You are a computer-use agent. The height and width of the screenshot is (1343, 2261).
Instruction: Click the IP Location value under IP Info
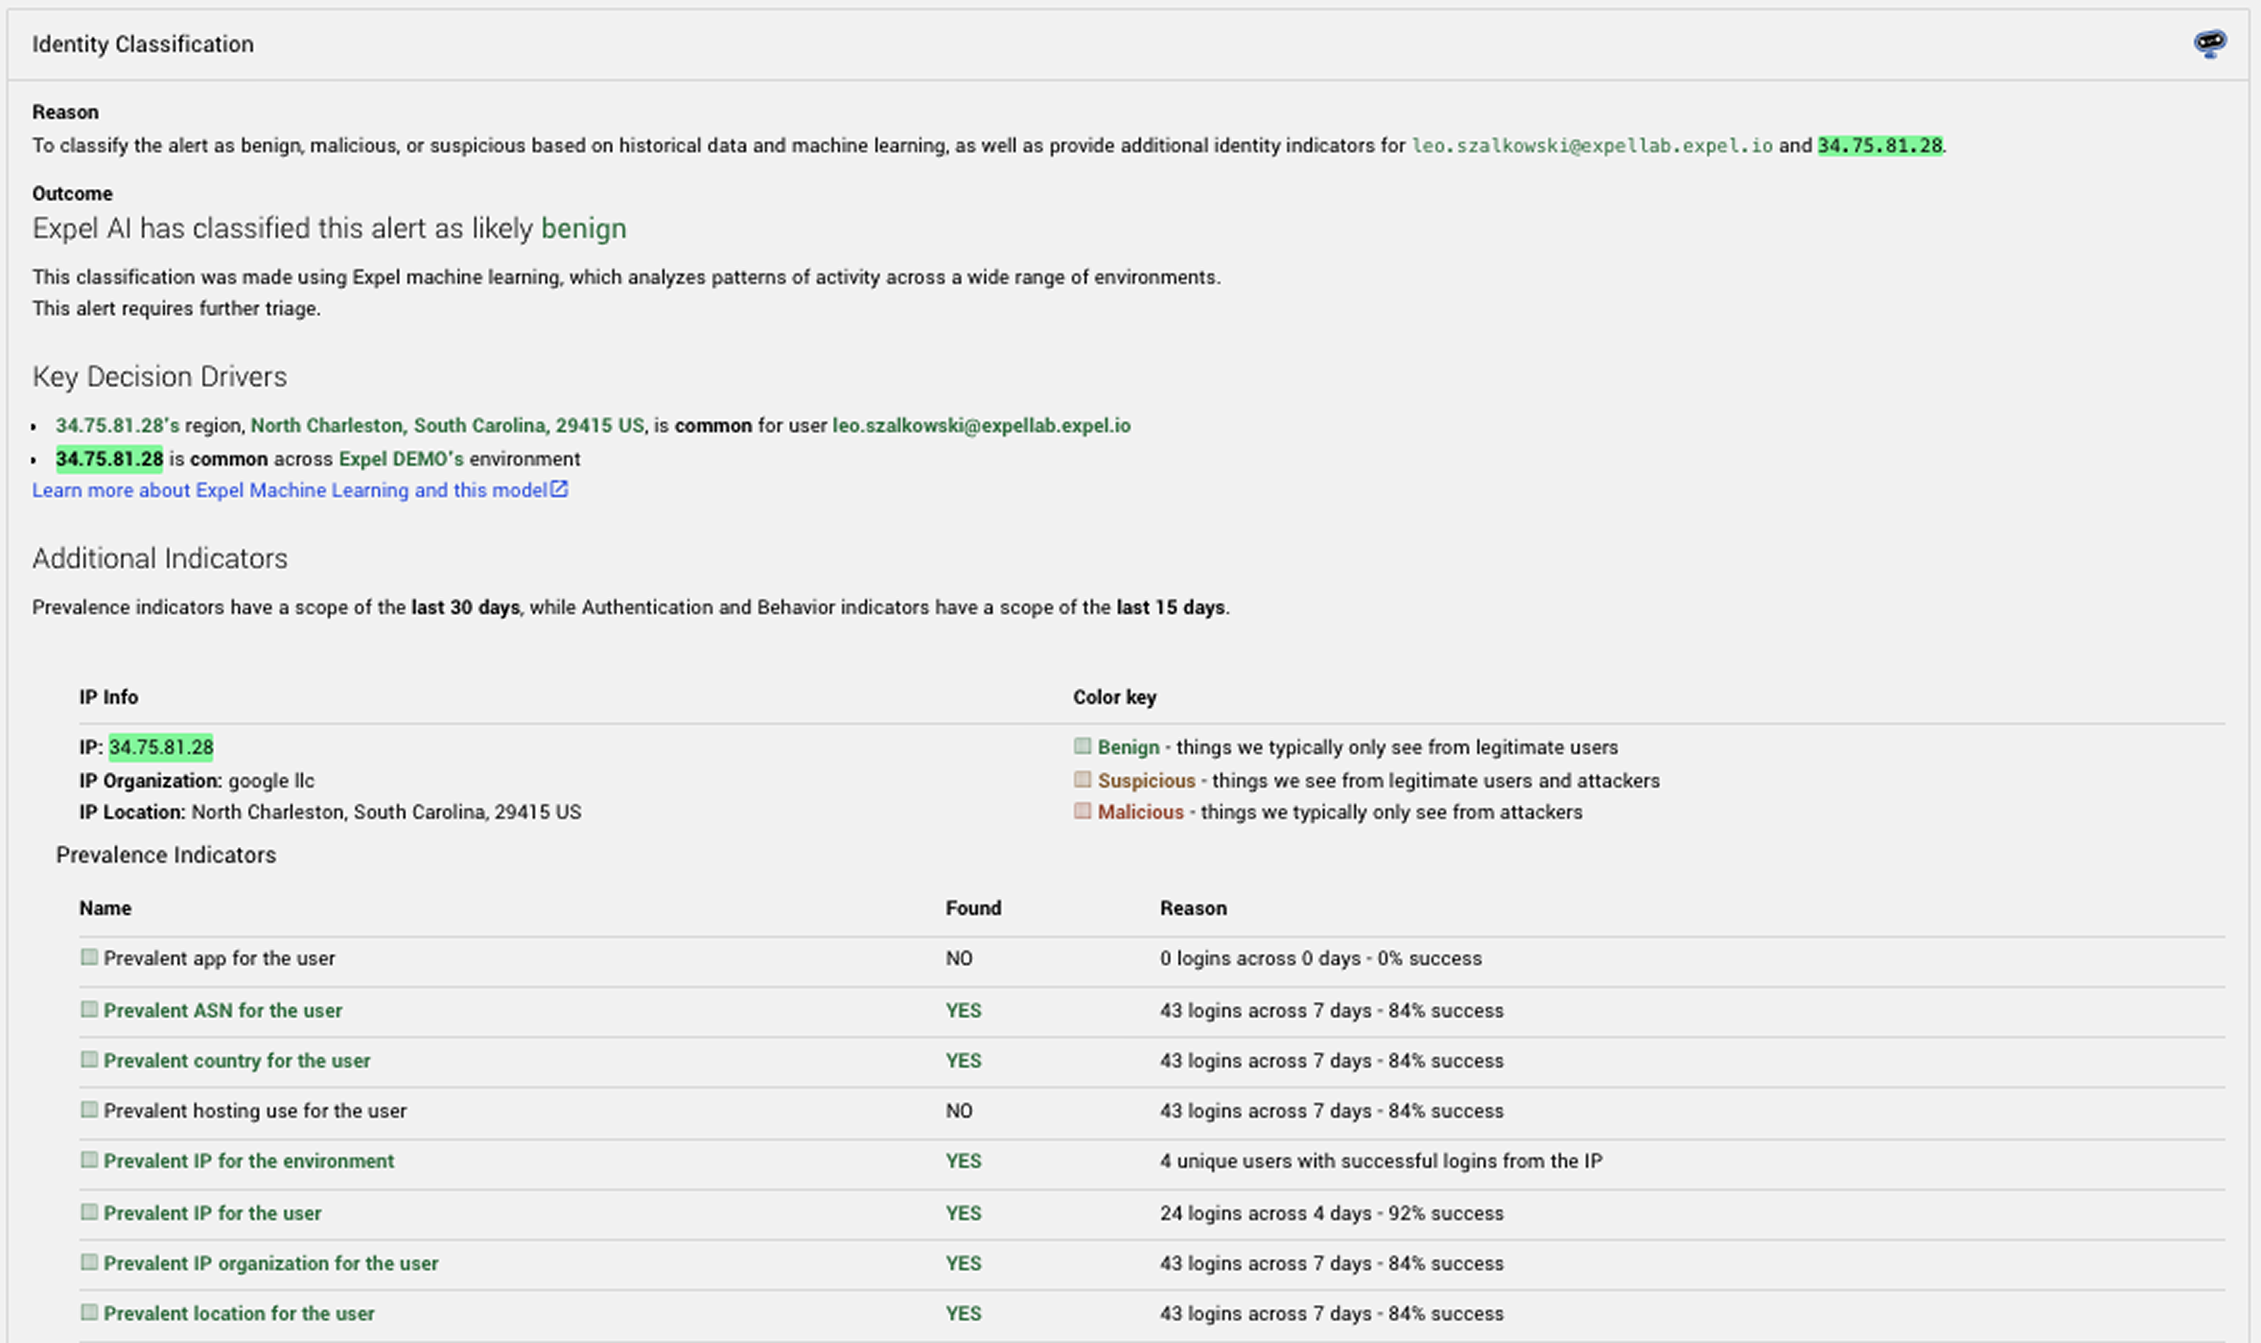click(x=386, y=812)
